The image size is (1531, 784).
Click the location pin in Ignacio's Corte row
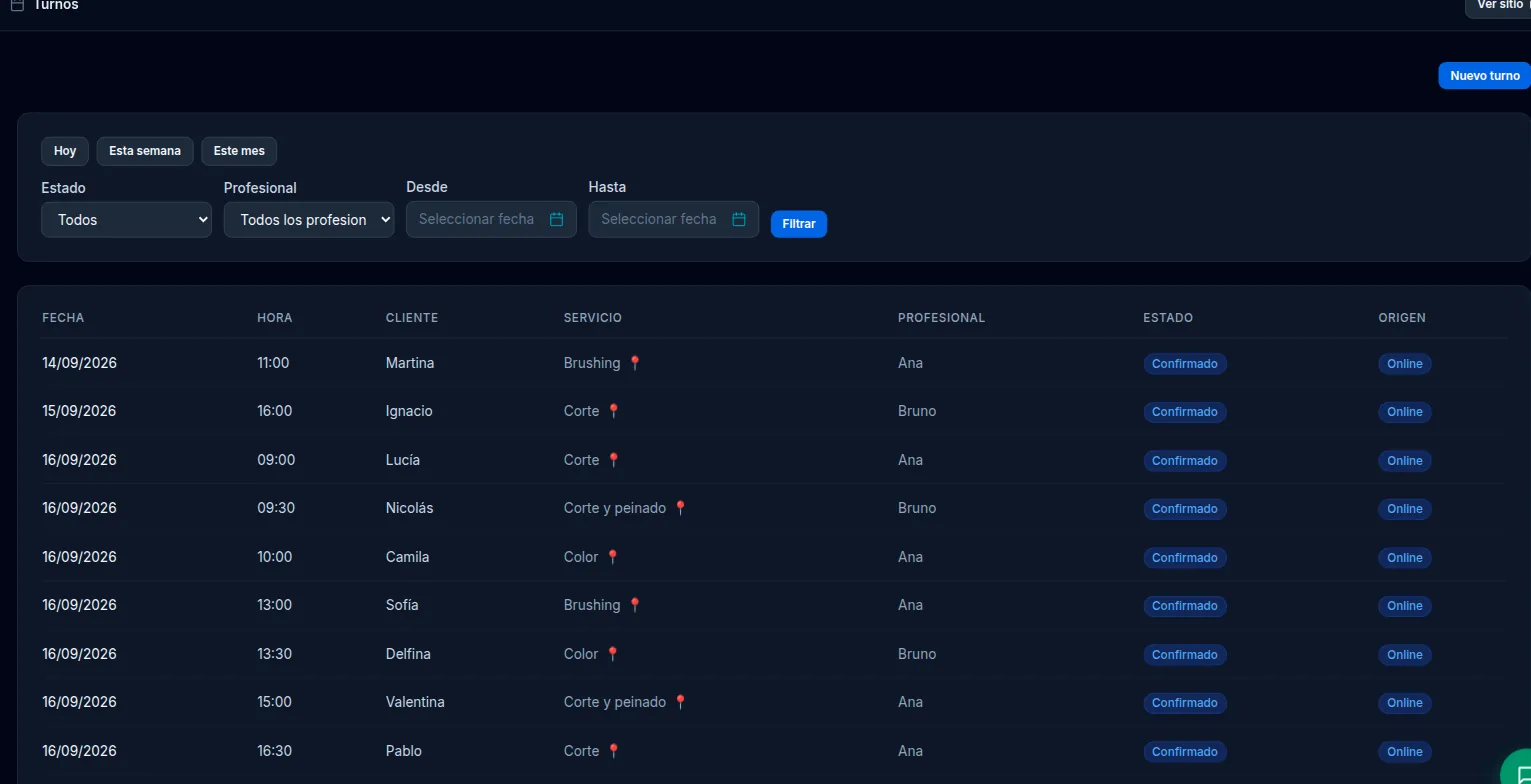[x=614, y=411]
